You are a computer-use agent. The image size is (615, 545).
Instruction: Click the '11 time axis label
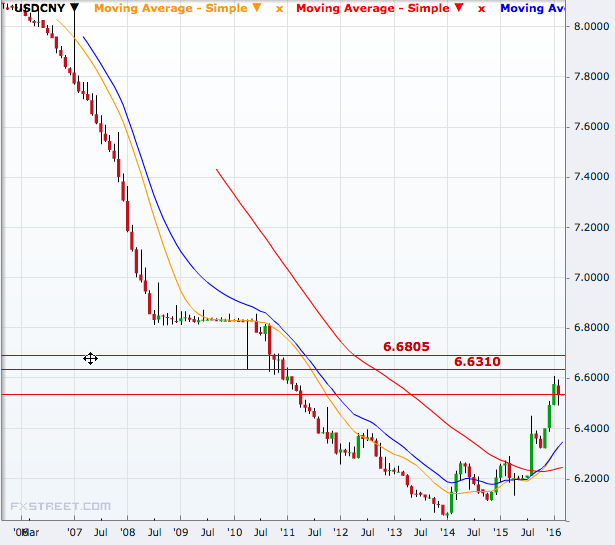(x=287, y=532)
